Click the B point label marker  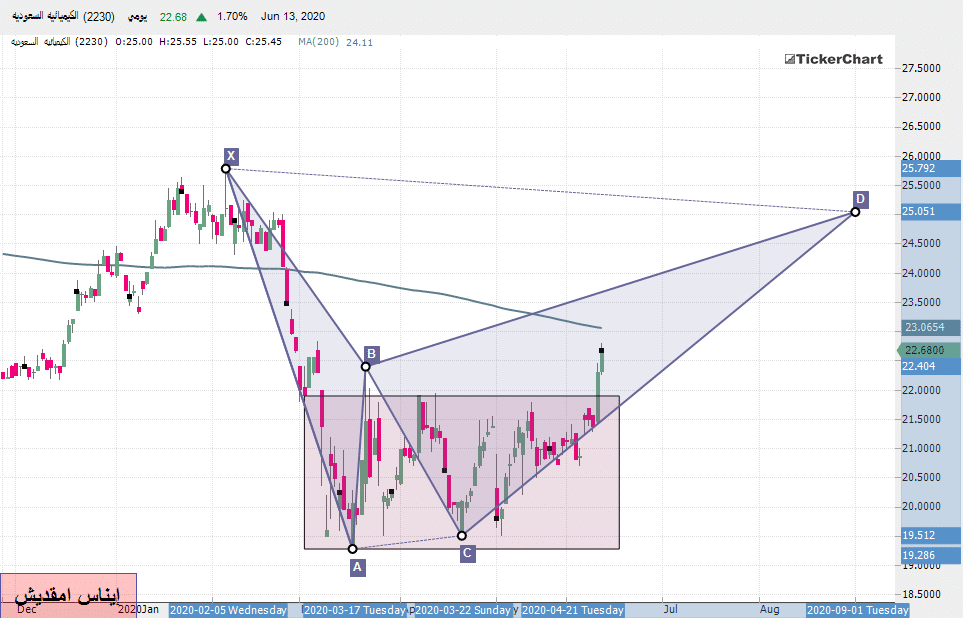(x=371, y=354)
